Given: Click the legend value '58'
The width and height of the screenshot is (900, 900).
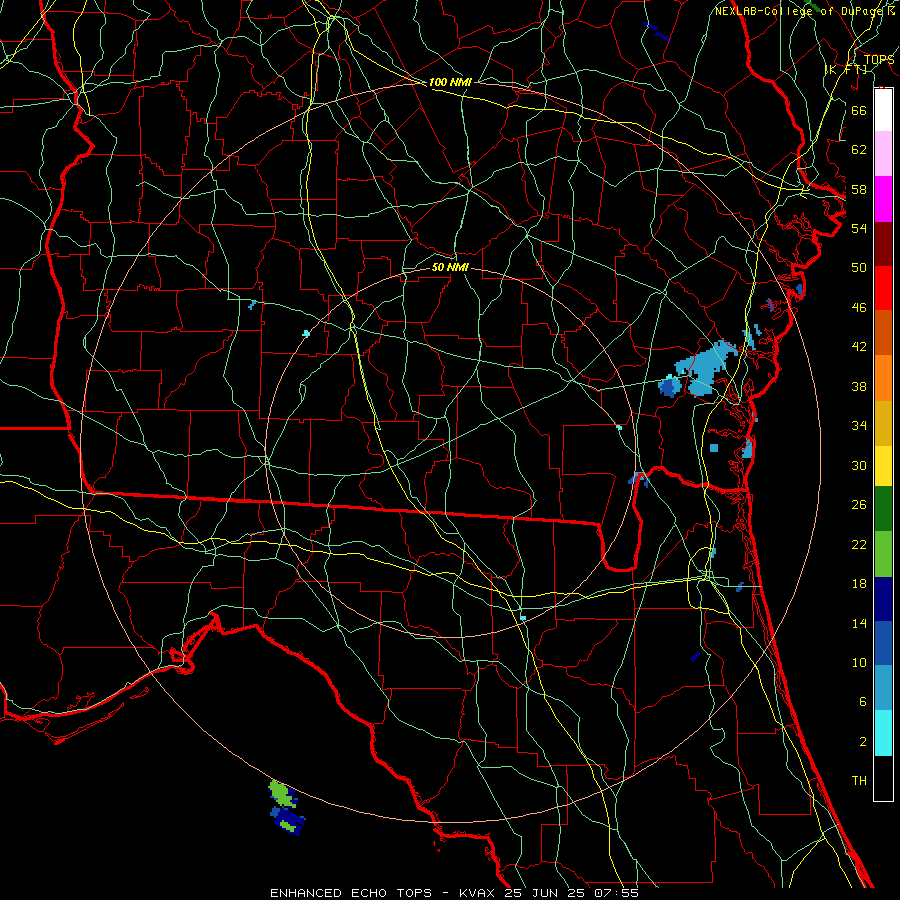Looking at the screenshot, I should coord(859,189).
